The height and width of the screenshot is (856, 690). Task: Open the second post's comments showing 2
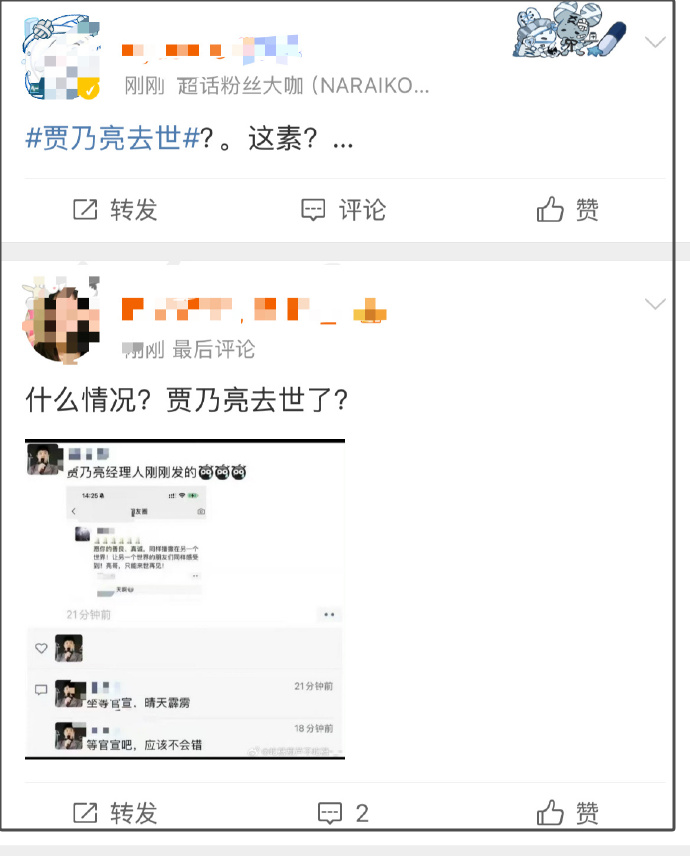pyautogui.click(x=343, y=813)
